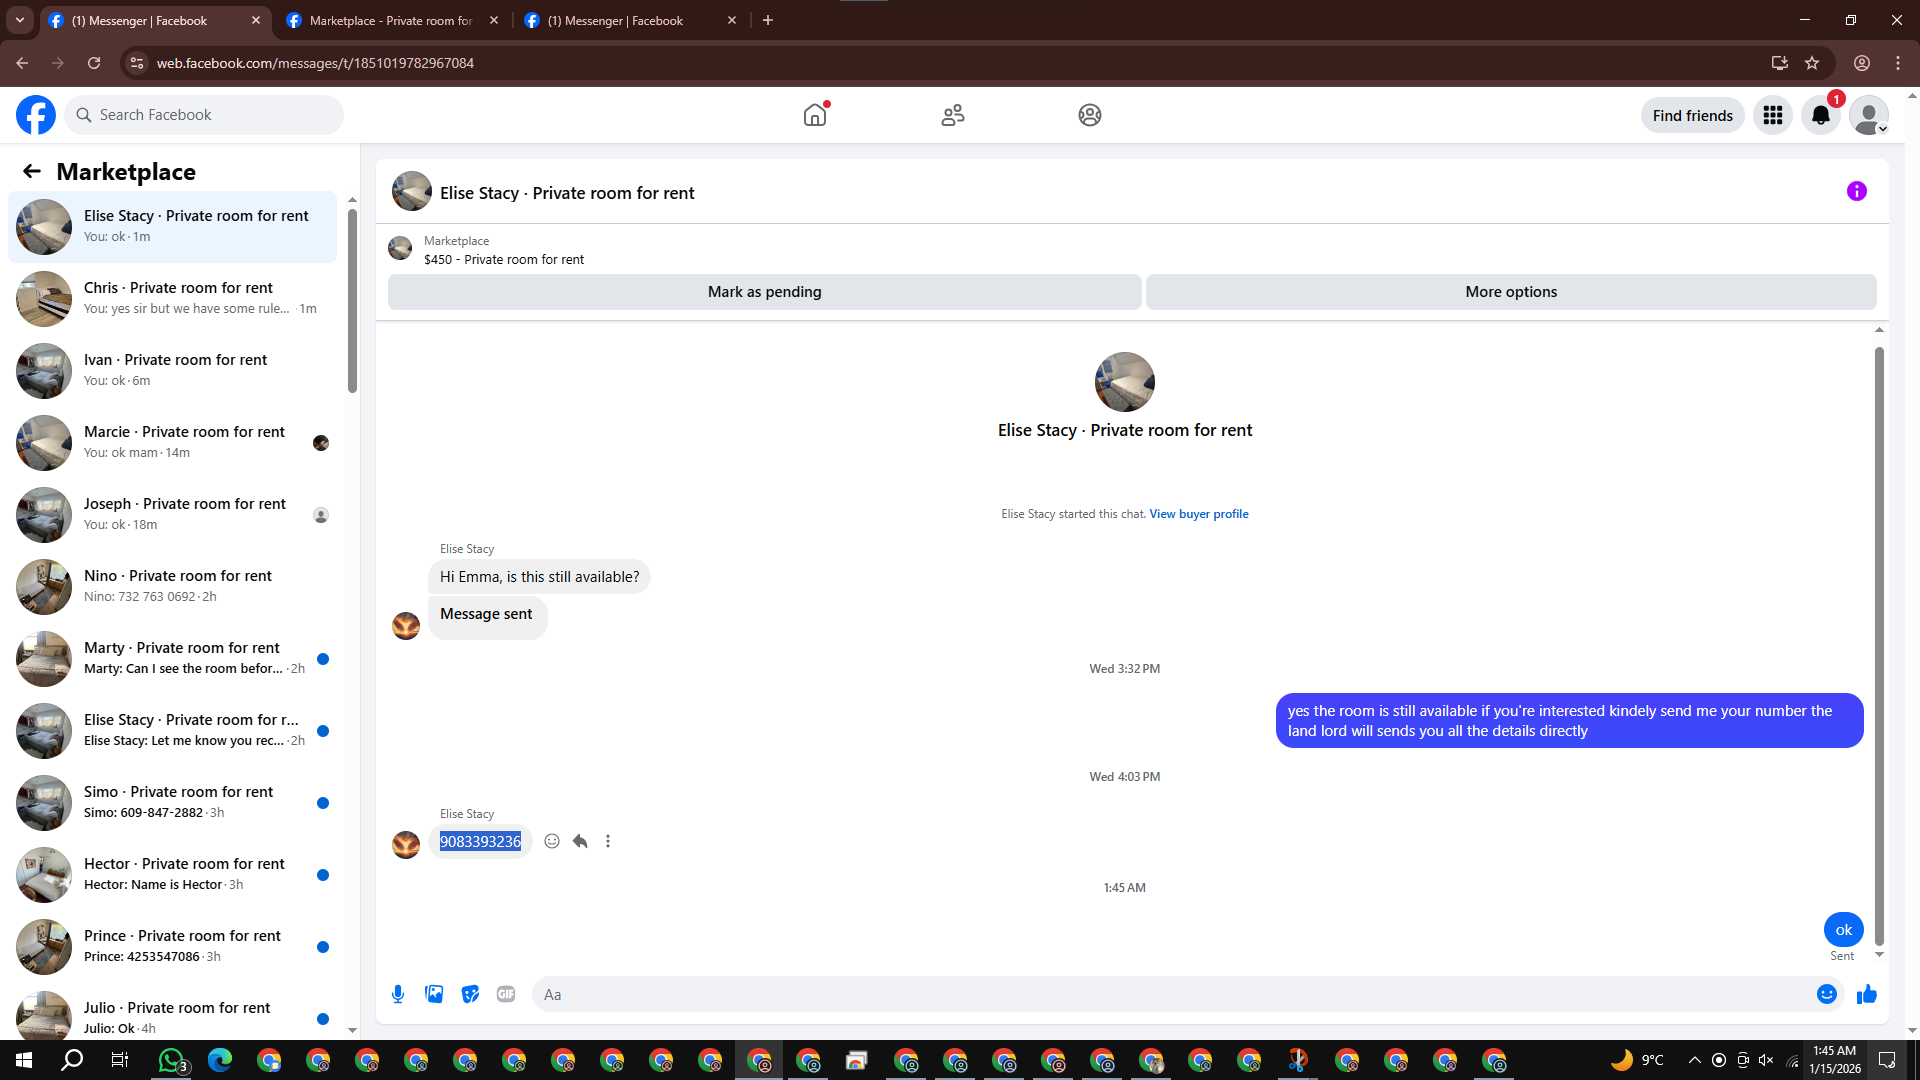Open the emoji picker in composer
This screenshot has height=1080, width=1920.
click(1826, 994)
